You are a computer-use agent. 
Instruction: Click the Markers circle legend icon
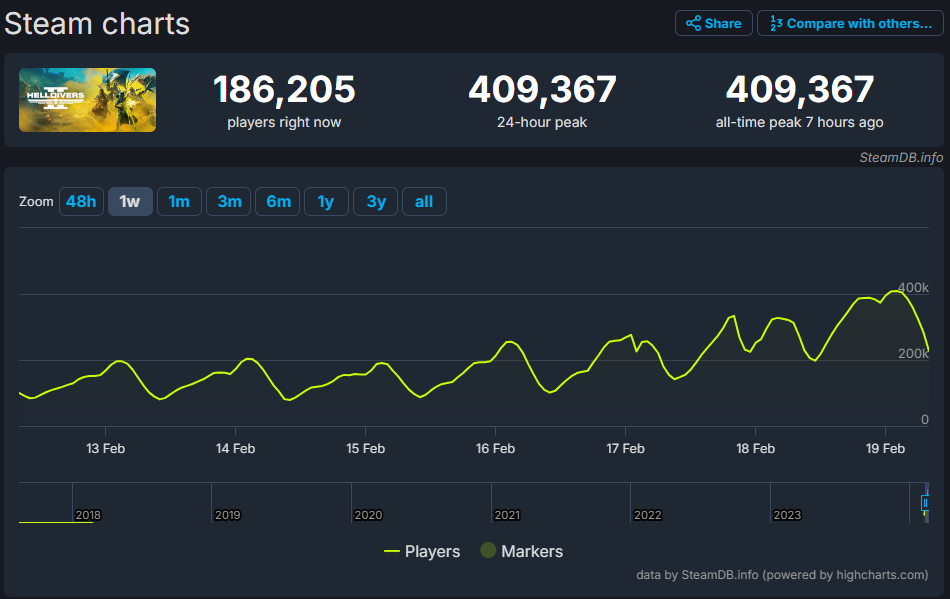488,551
